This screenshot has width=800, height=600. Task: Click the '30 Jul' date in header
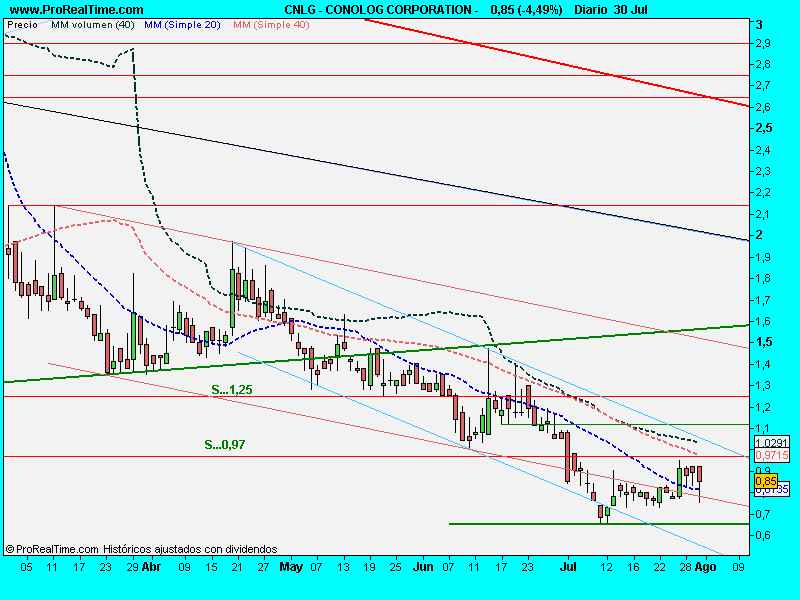pos(631,10)
